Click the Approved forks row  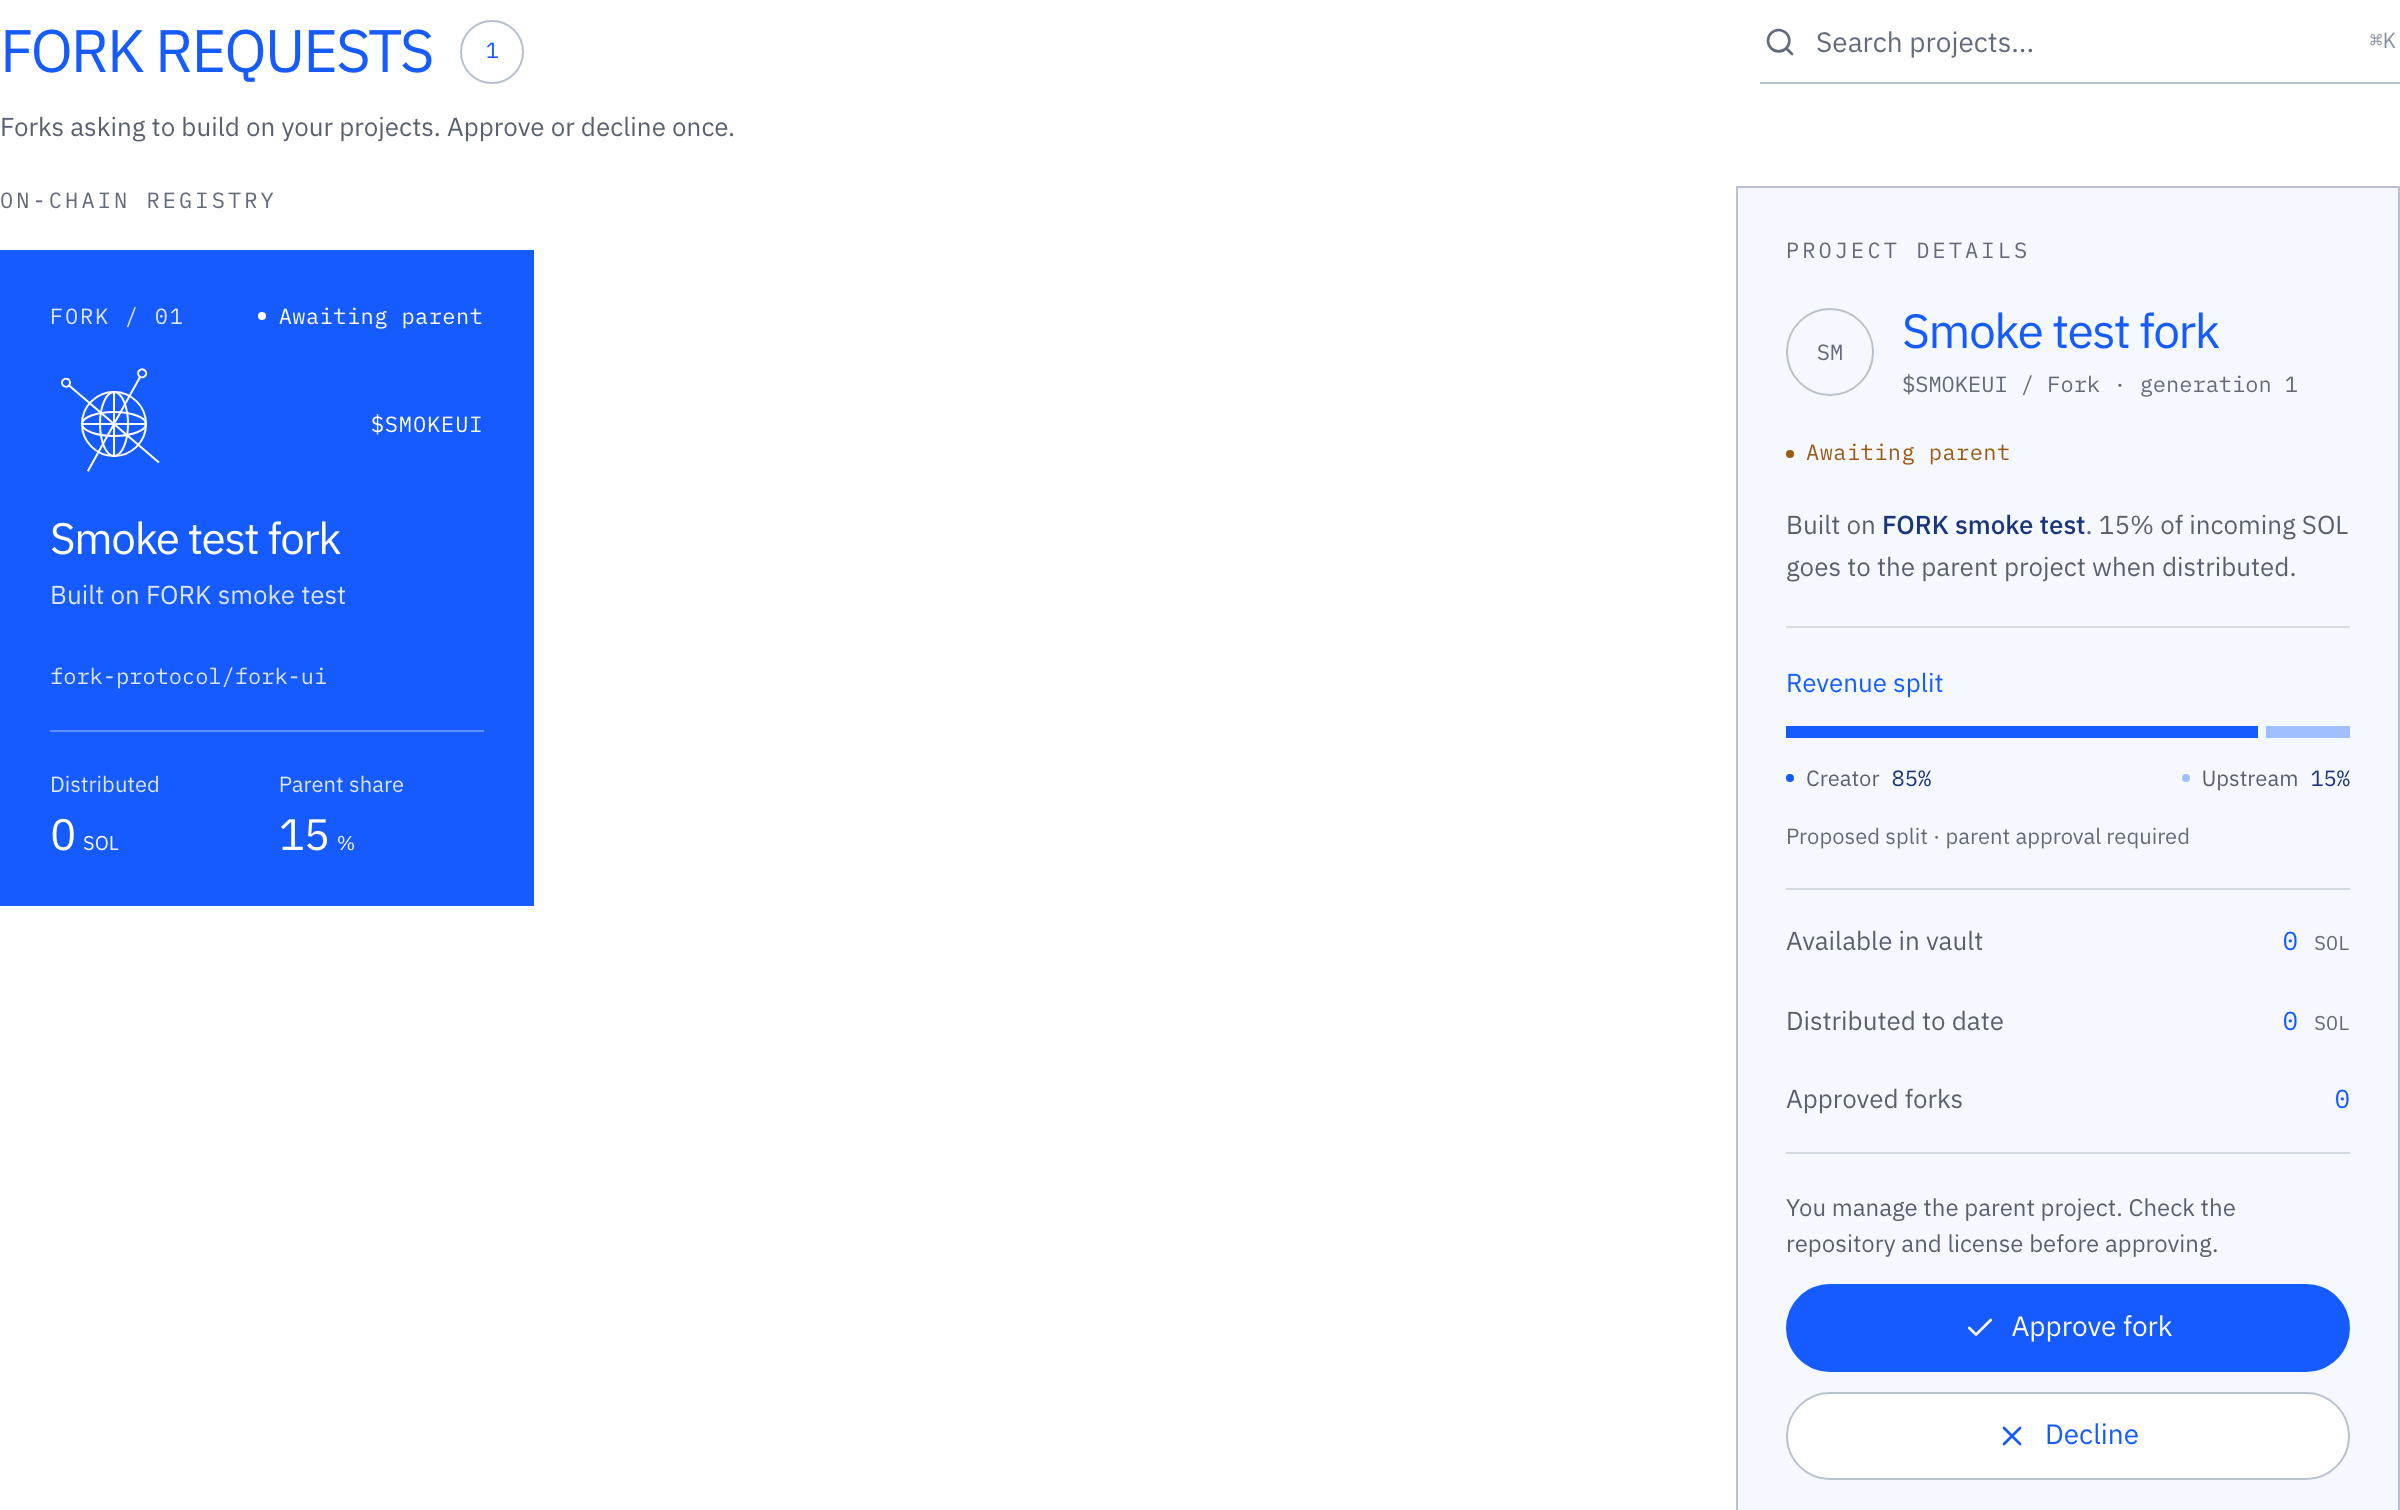coord(2067,1099)
